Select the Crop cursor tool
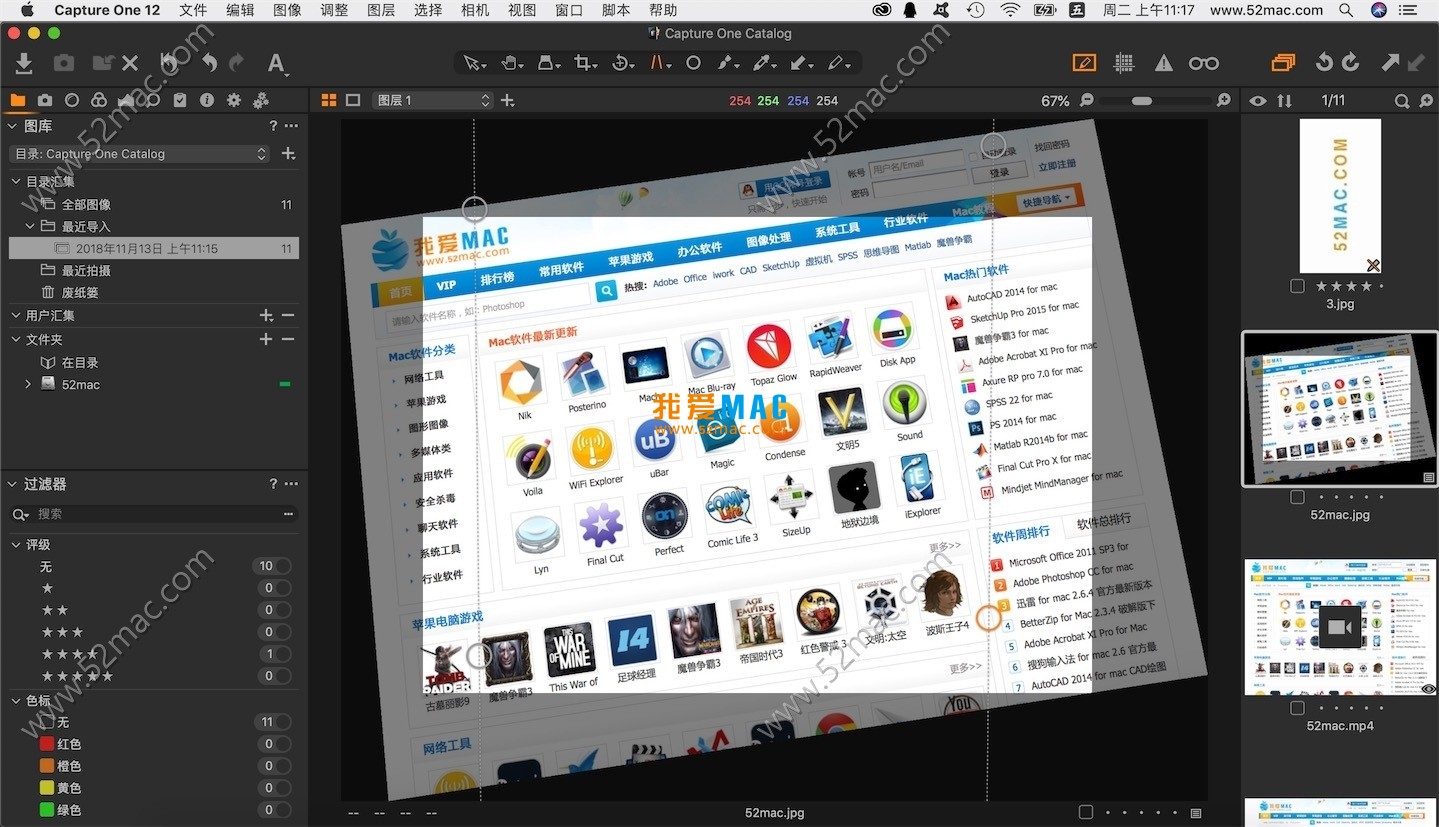The height and width of the screenshot is (827, 1439). (584, 63)
